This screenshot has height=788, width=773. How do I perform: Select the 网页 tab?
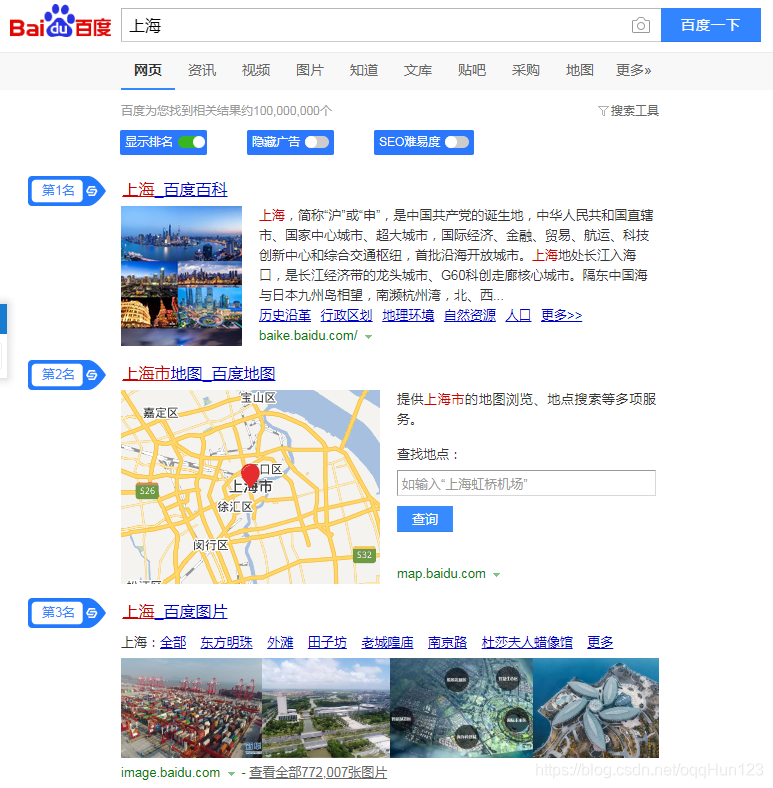point(148,70)
